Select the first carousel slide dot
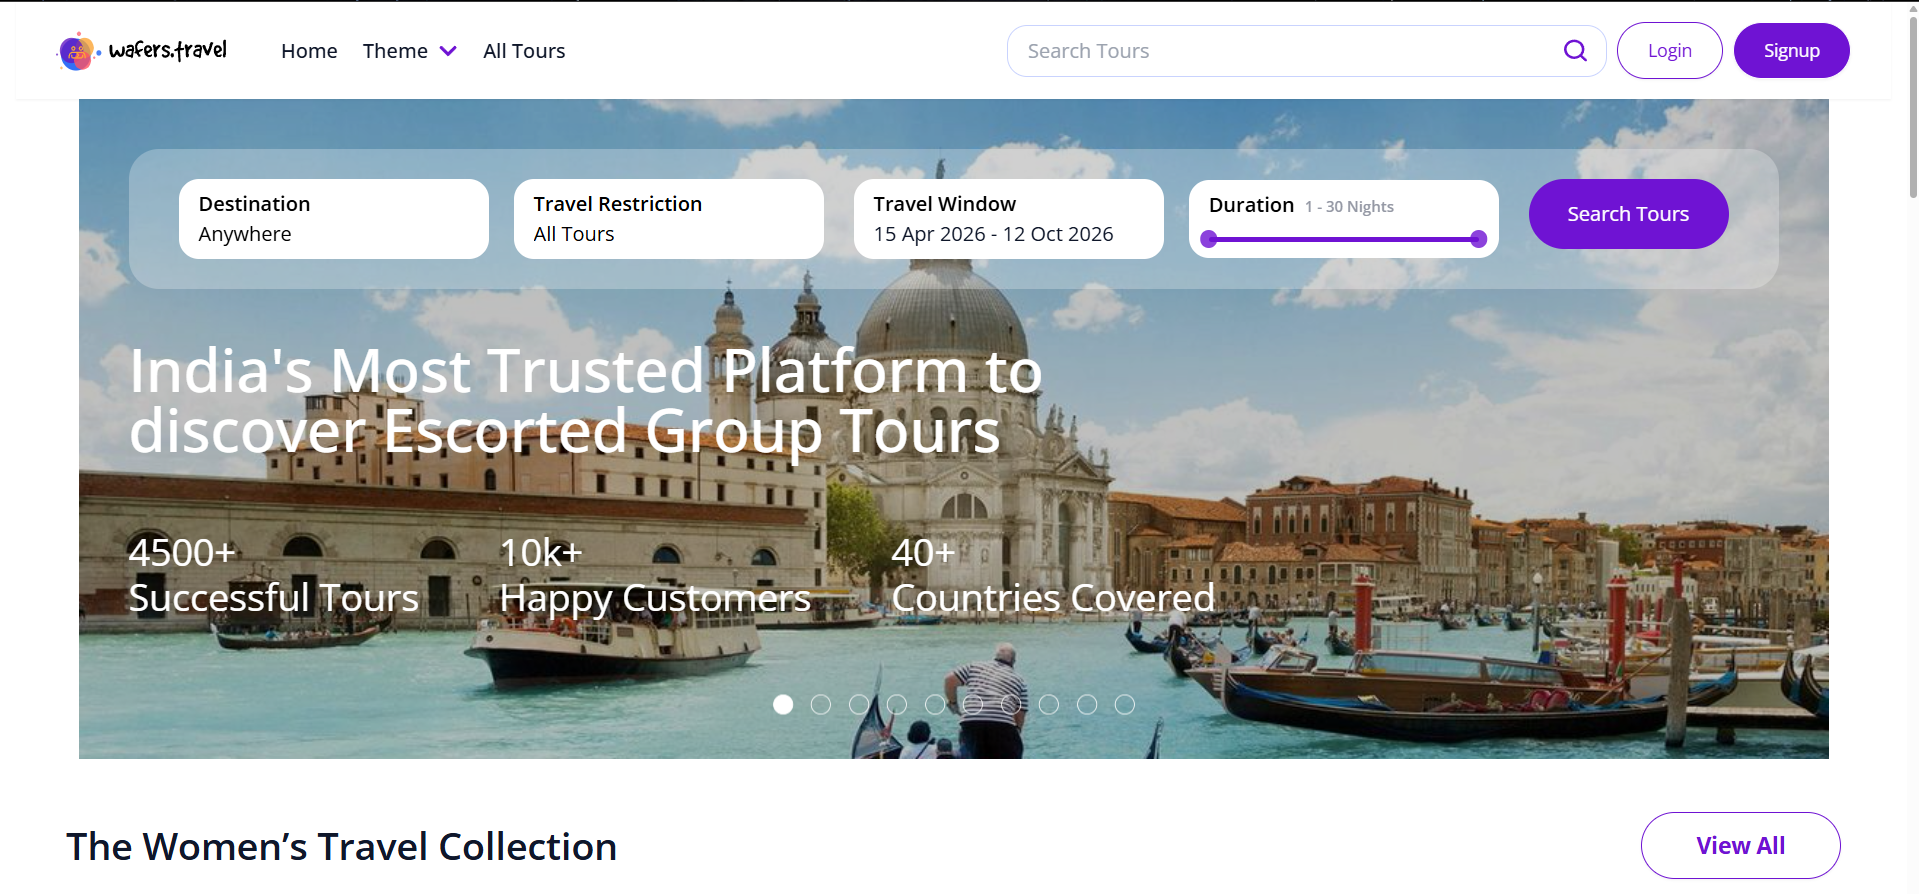 point(783,705)
